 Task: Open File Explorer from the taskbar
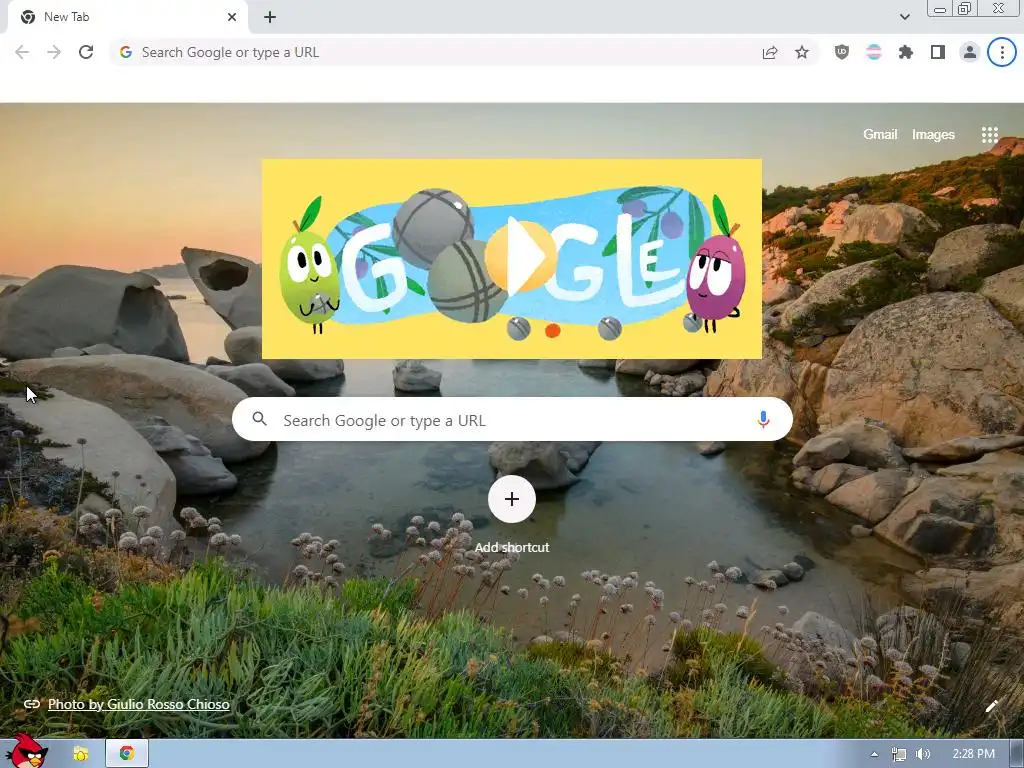tap(81, 754)
